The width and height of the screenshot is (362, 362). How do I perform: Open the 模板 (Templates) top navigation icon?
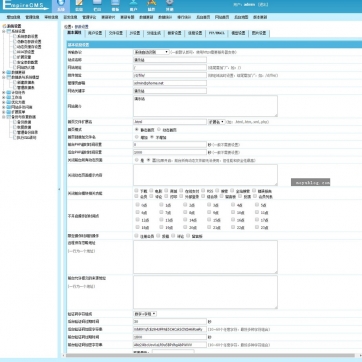[115, 6]
